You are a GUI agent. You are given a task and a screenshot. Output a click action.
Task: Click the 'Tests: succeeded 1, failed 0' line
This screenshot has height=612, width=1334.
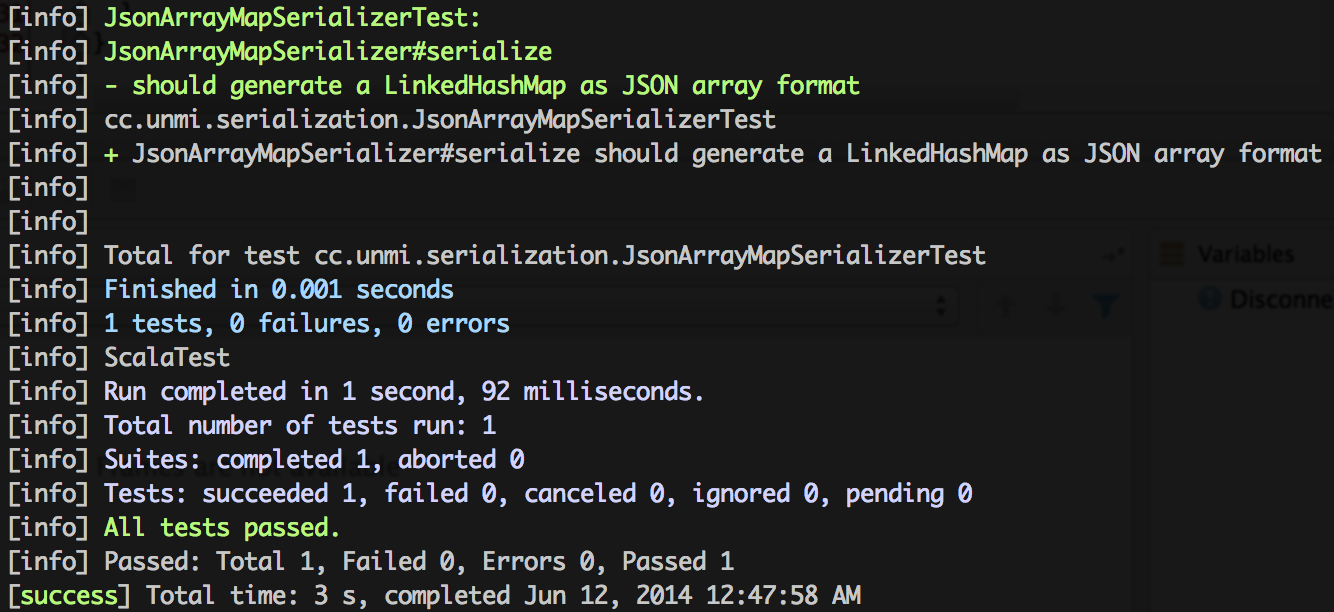pos(538,493)
